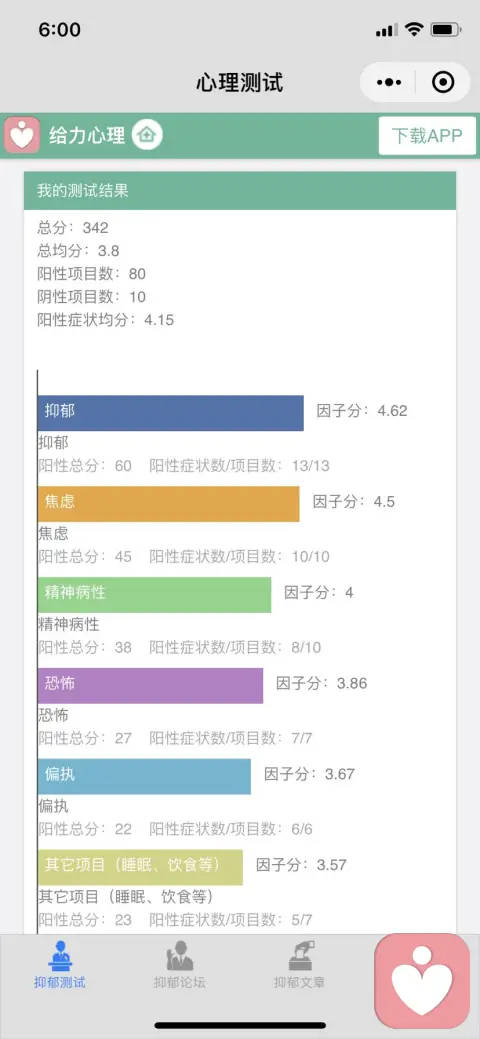This screenshot has width=480, height=1039.
Task: Tap the 下载APP button
Action: [427, 136]
